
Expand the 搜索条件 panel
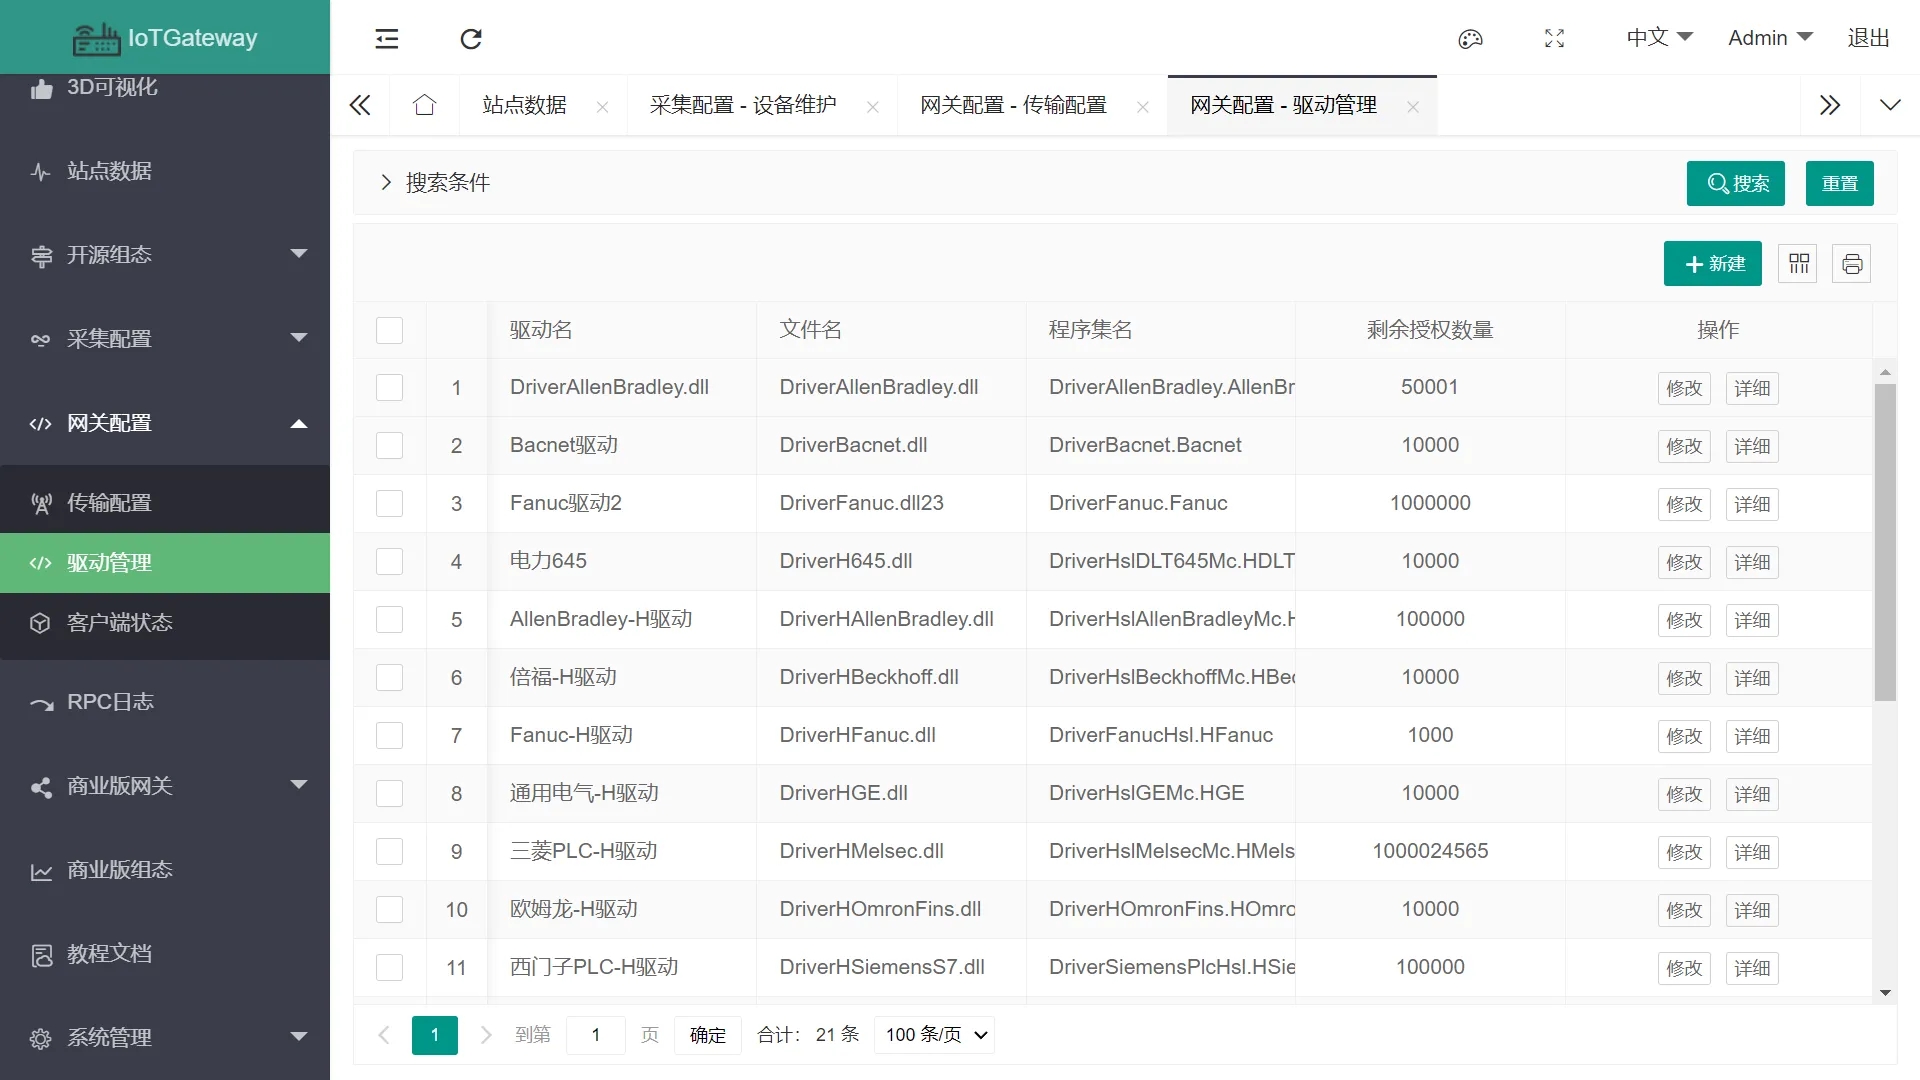pos(386,182)
